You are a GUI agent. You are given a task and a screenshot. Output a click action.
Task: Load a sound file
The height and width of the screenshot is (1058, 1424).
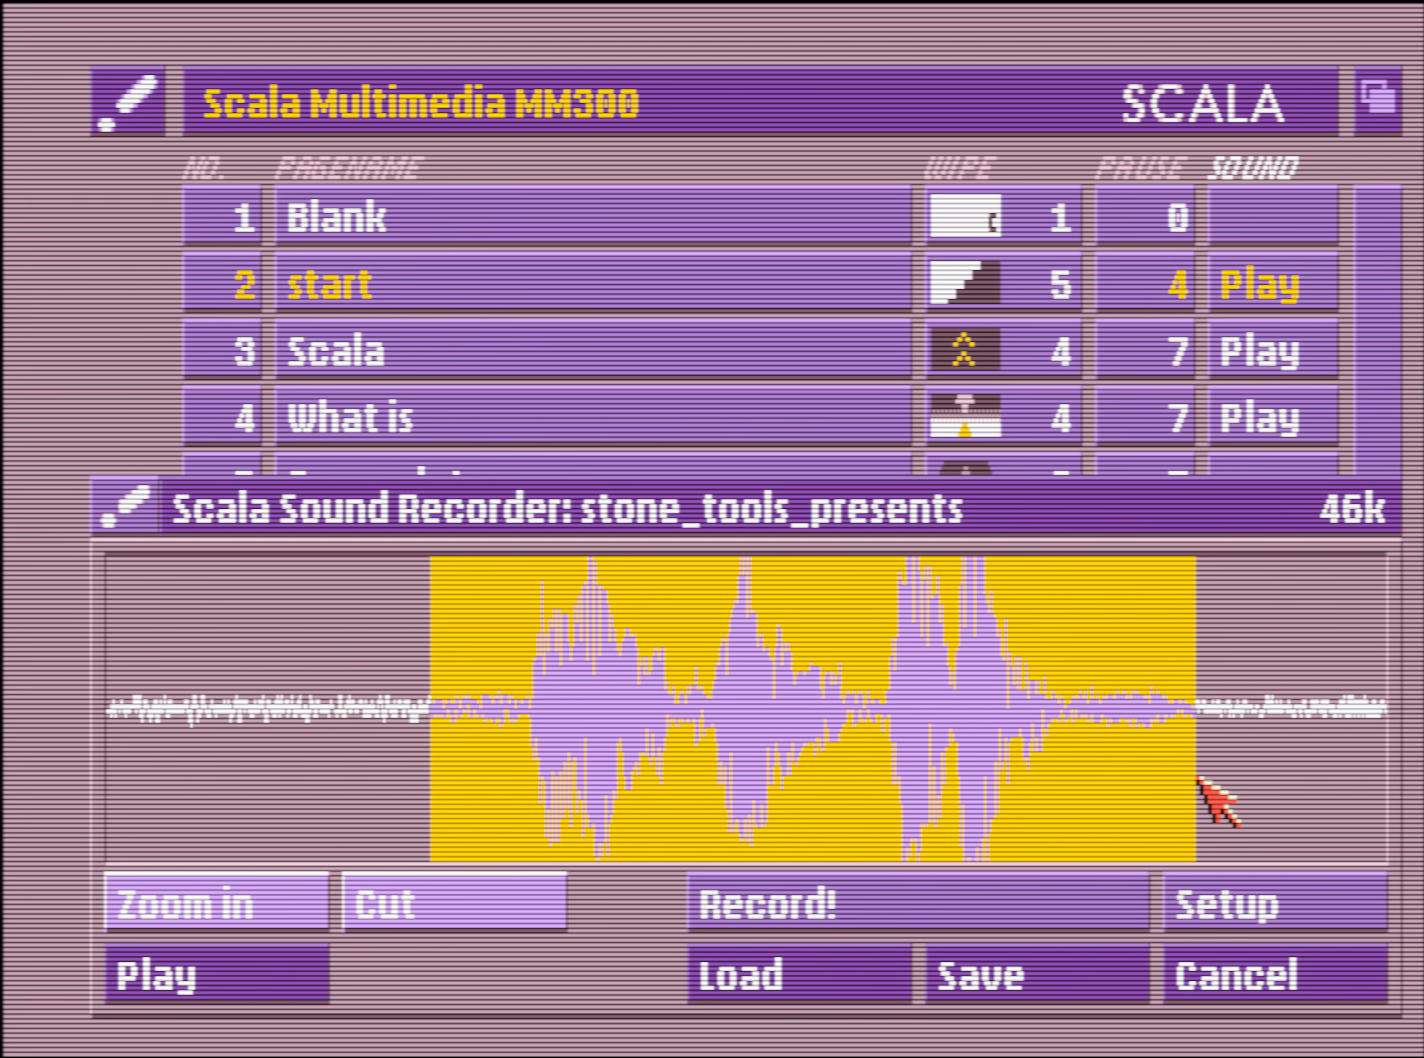pos(798,975)
